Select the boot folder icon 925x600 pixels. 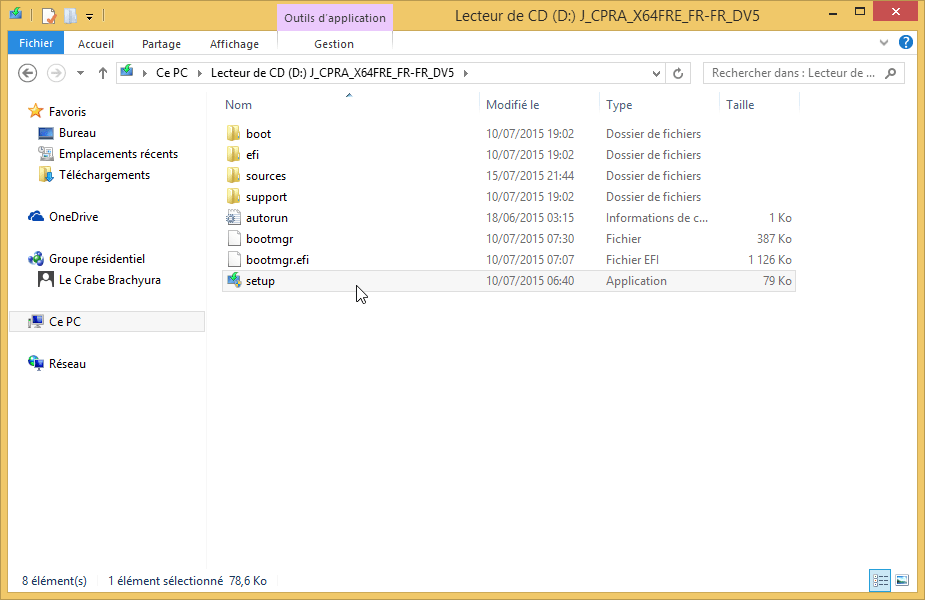[234, 133]
